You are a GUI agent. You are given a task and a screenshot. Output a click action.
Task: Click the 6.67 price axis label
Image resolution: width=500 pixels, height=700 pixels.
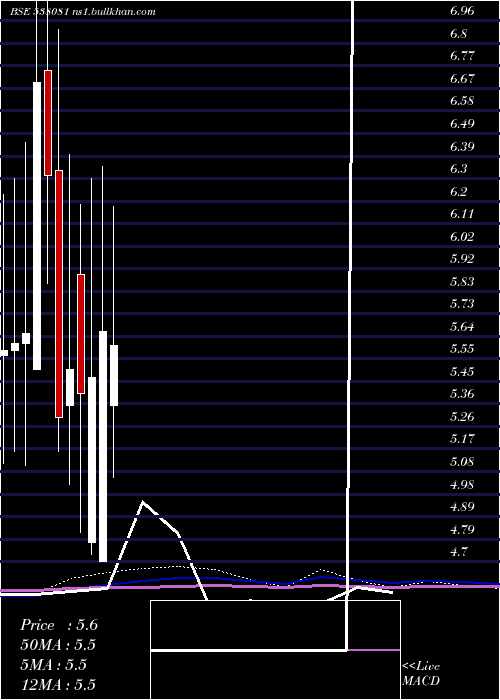(x=462, y=79)
